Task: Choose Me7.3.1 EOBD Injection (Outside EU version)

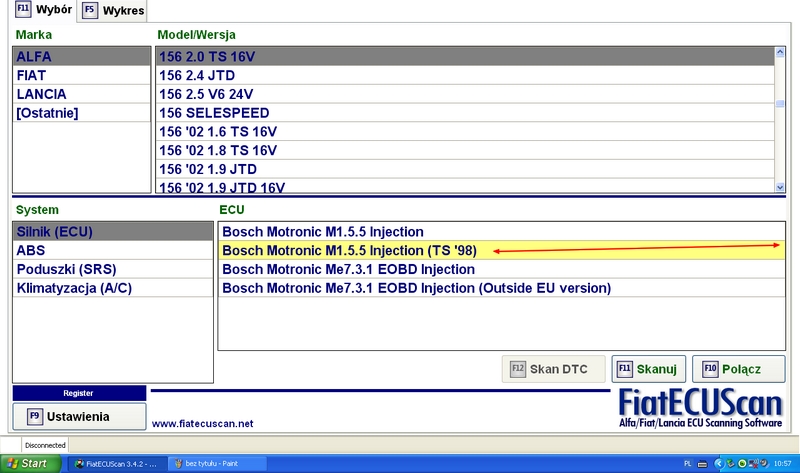Action: pyautogui.click(x=502, y=288)
